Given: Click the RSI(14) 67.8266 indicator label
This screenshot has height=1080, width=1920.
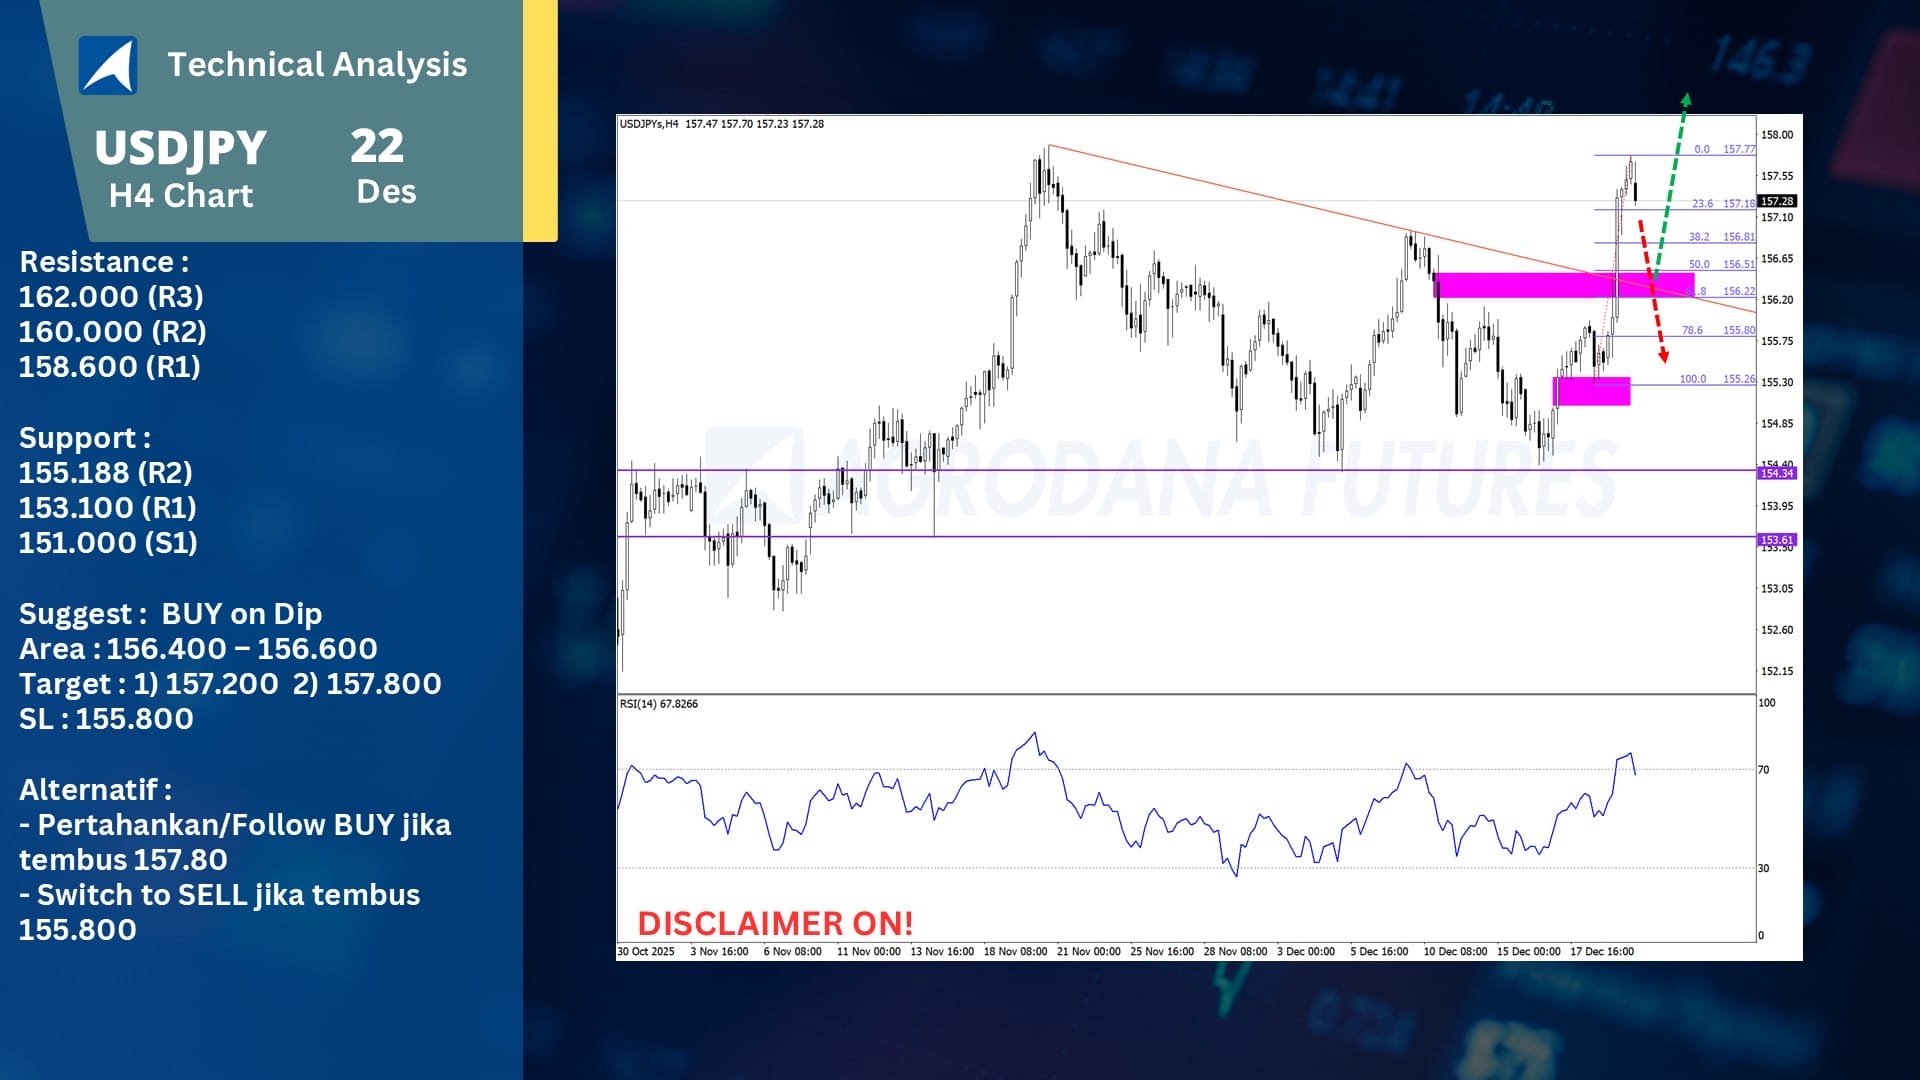Looking at the screenshot, I should (658, 704).
